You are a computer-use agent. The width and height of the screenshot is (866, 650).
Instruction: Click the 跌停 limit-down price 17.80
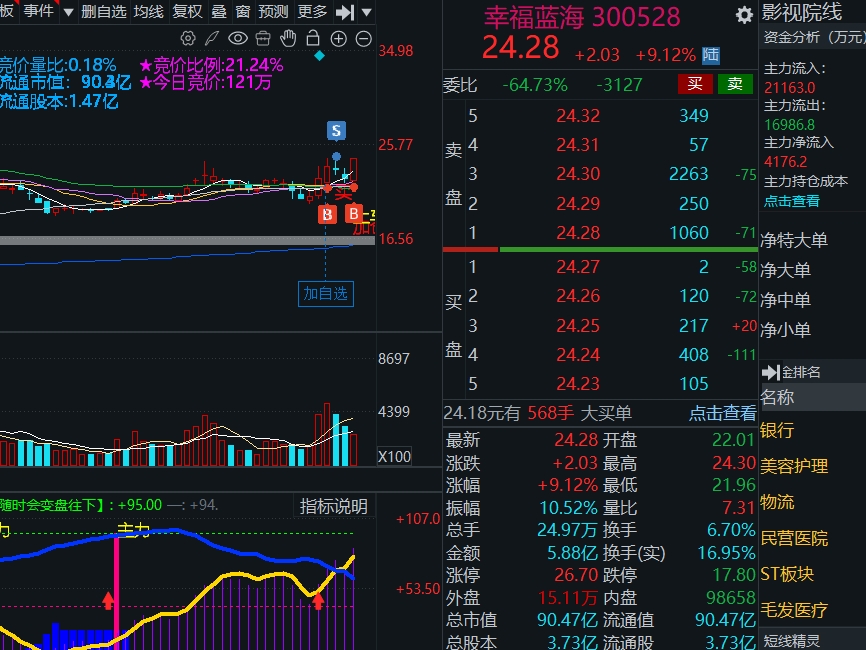tap(733, 575)
